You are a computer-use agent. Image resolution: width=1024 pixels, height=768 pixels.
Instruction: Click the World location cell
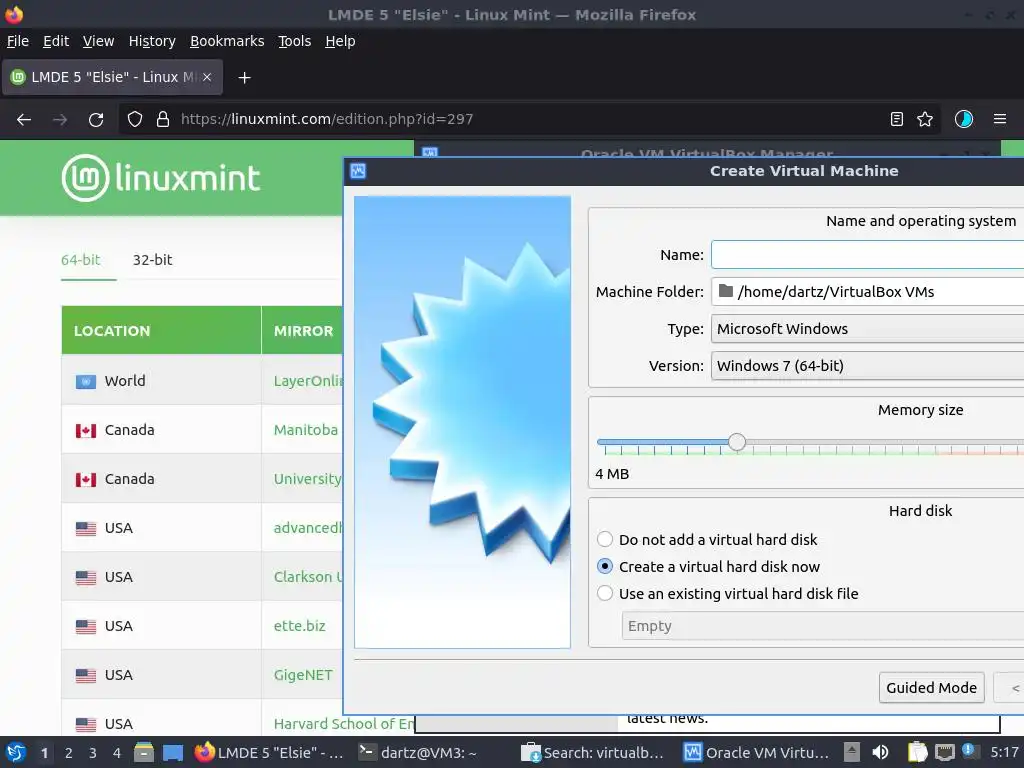161,381
